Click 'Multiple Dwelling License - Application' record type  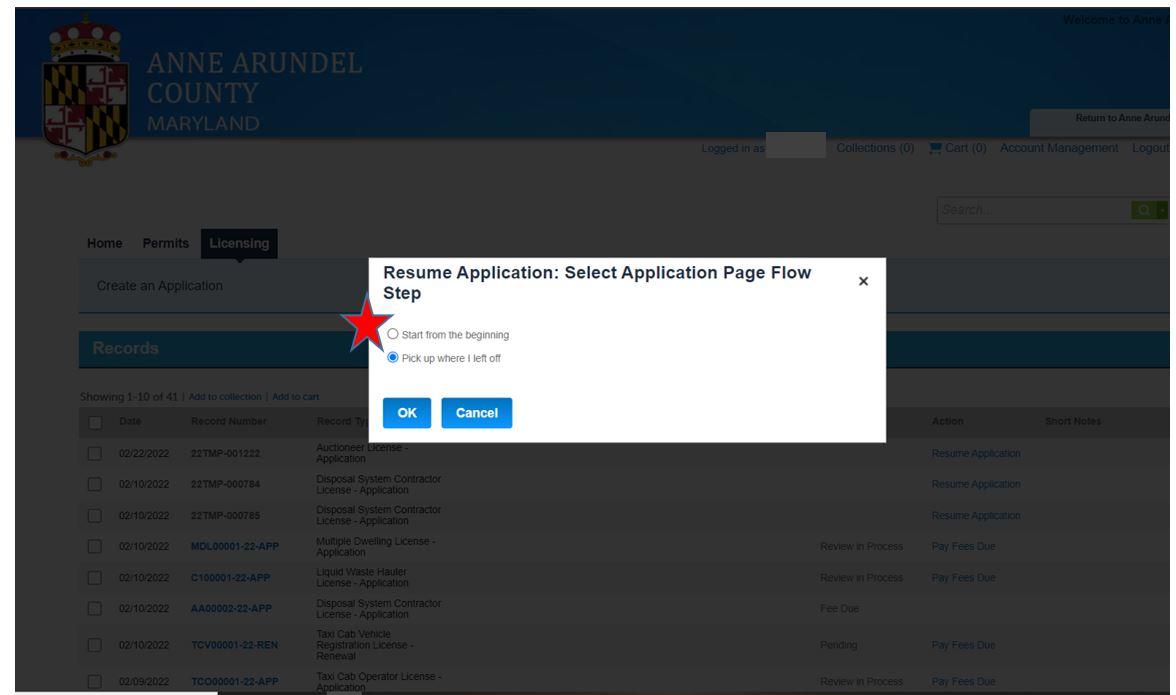point(376,547)
